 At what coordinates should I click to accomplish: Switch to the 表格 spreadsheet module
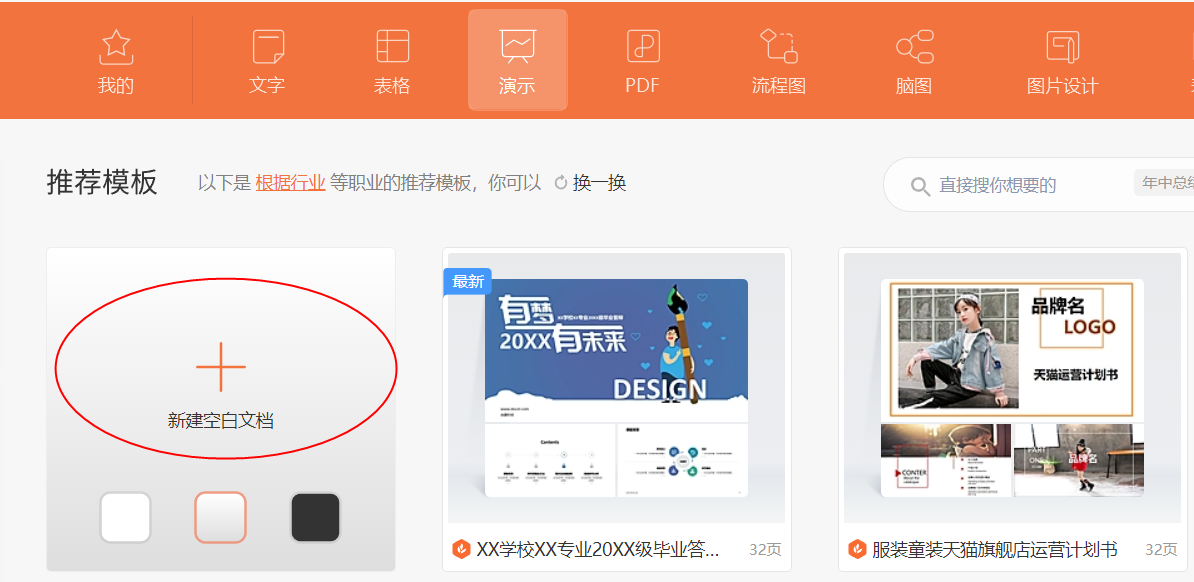tap(392, 60)
